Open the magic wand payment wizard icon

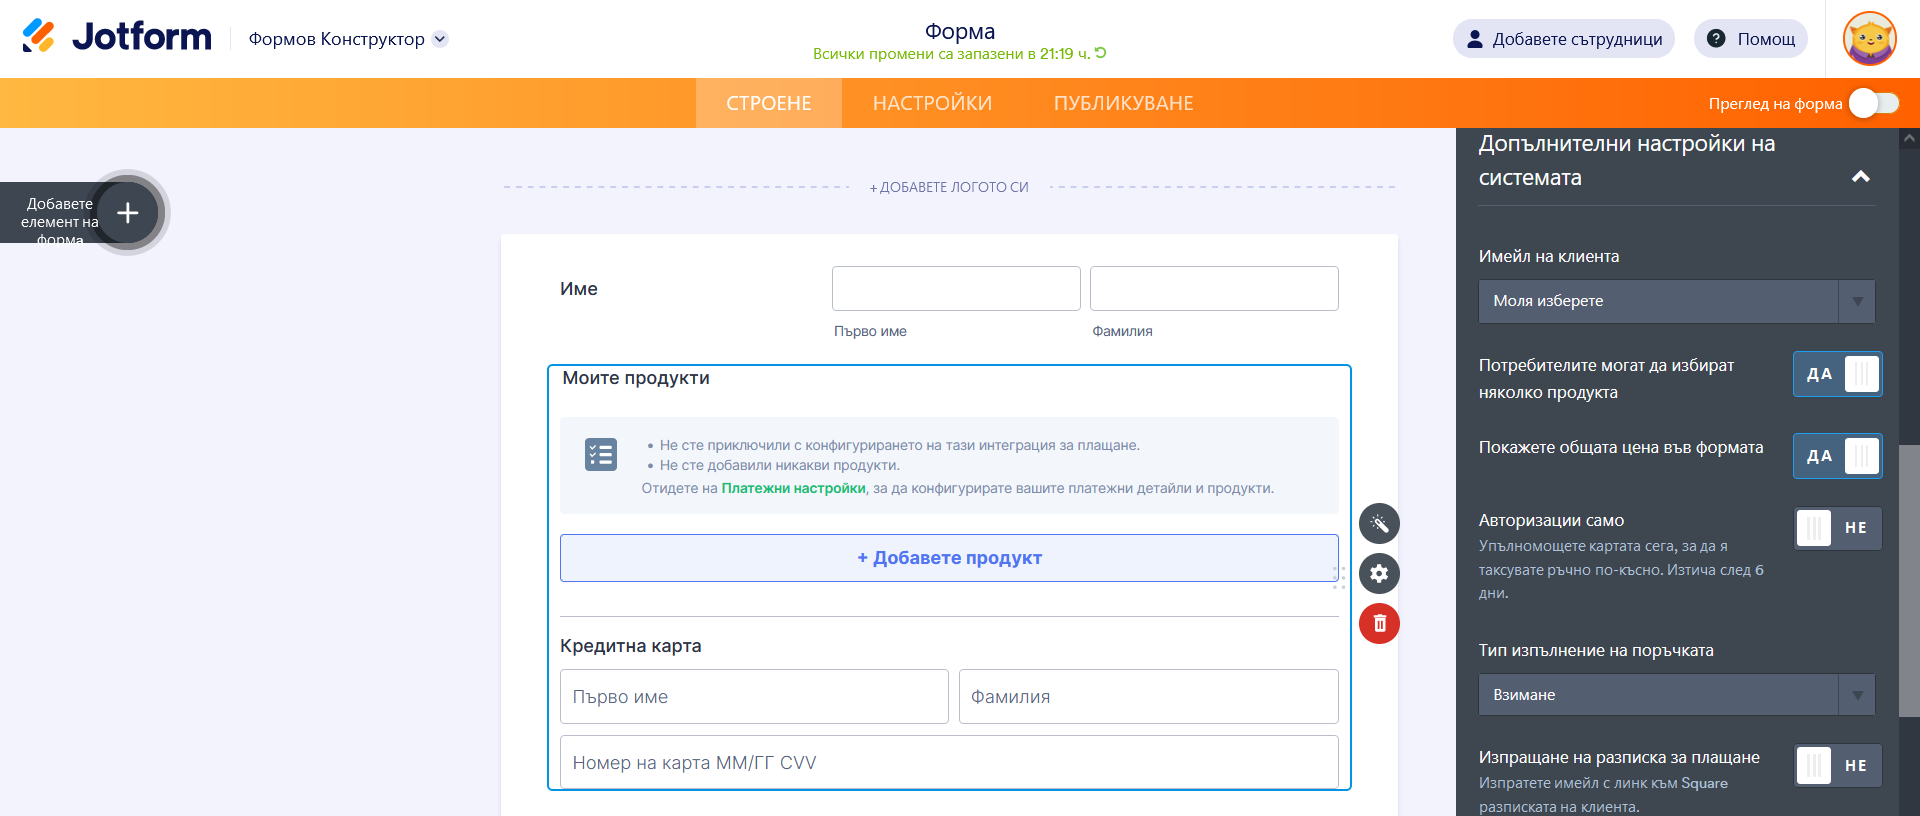pos(1379,524)
